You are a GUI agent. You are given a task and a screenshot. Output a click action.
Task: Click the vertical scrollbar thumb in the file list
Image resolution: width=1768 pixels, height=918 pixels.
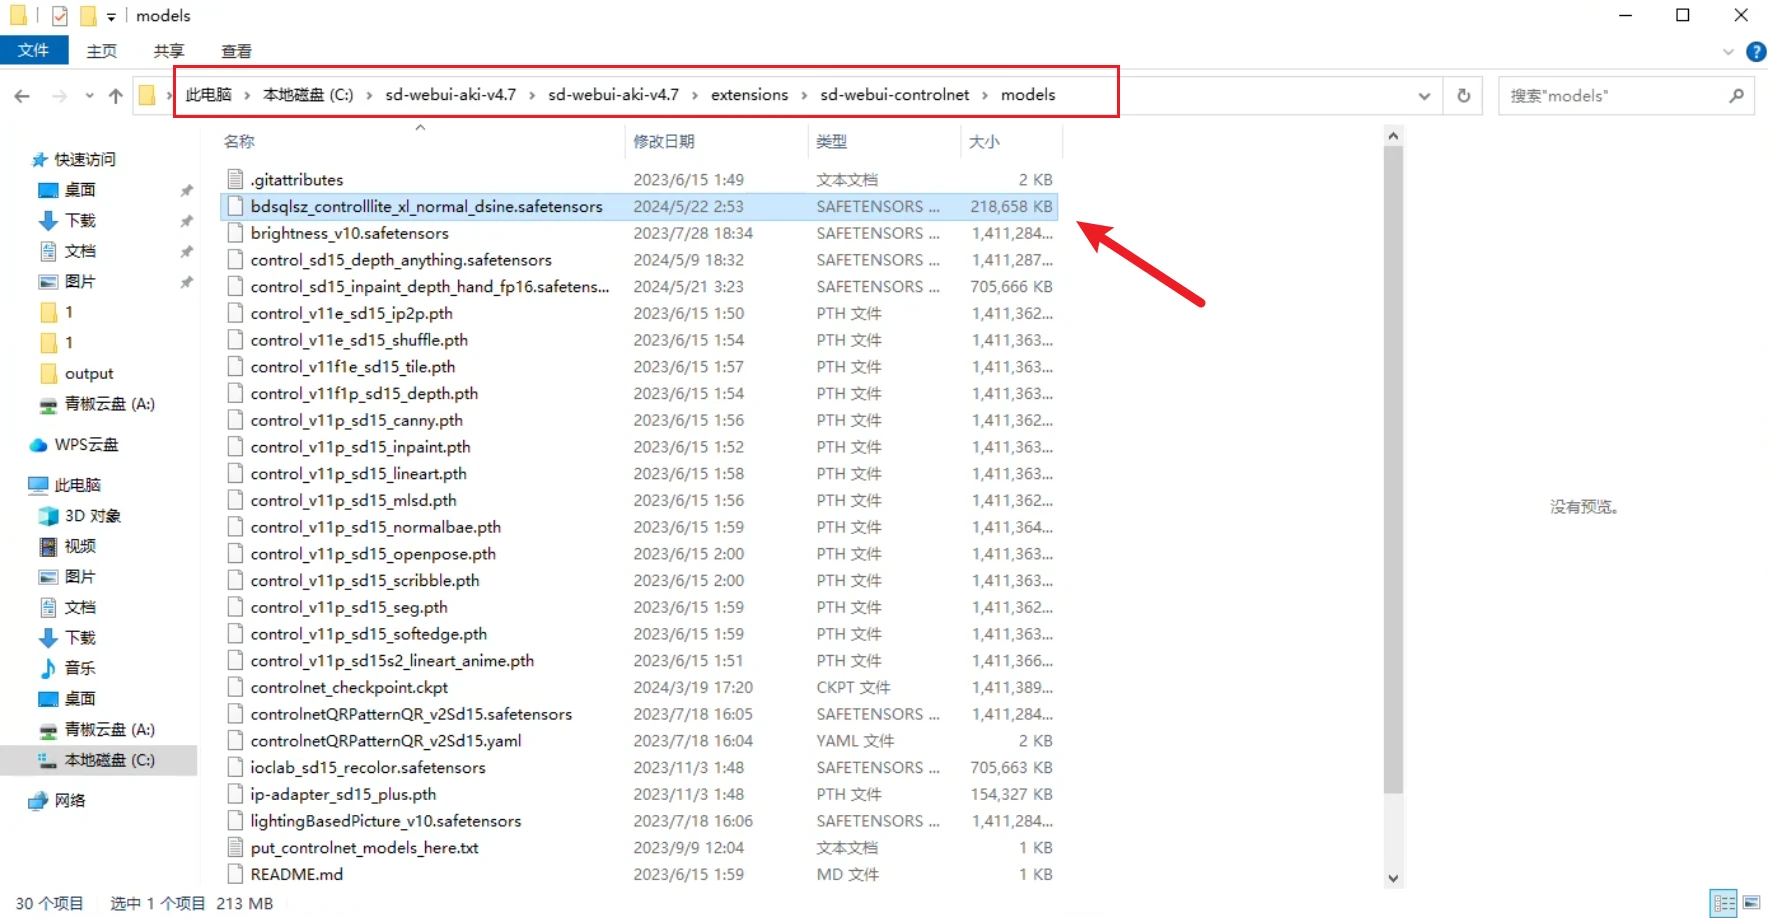coord(1393,470)
